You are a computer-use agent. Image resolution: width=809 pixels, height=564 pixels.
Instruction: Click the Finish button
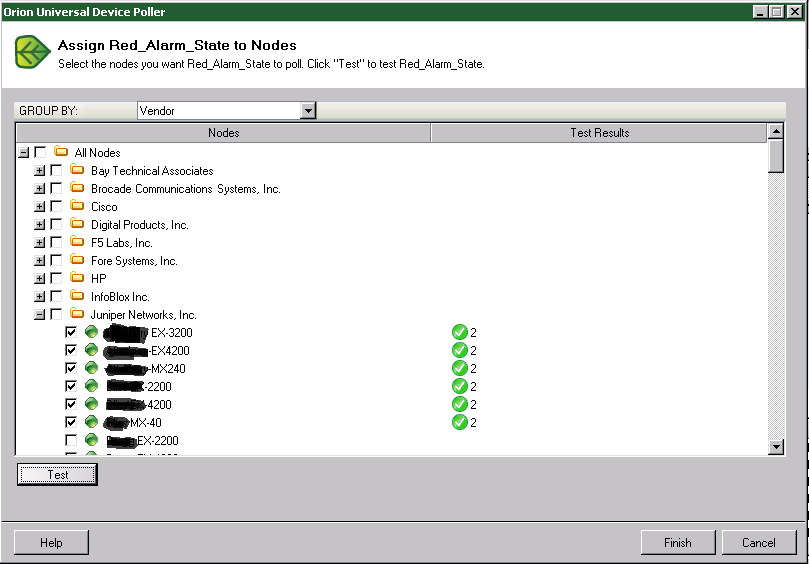678,542
